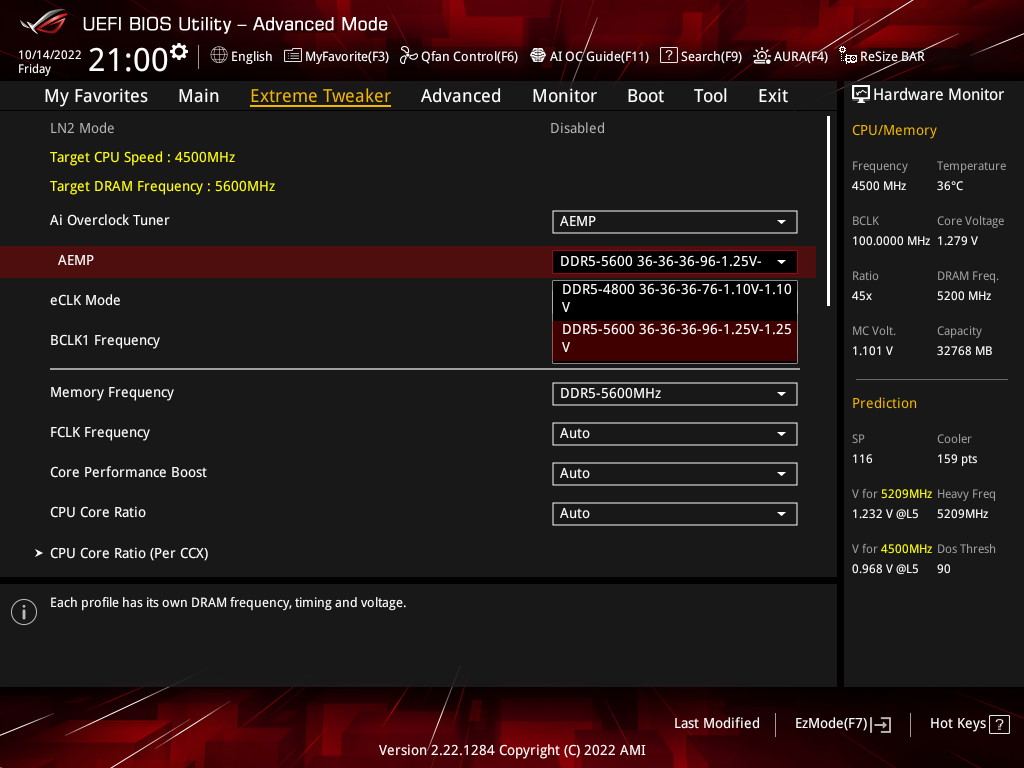Viewport: 1024px width, 768px height.
Task: Click FCLK Frequency label
Action: pyautogui.click(x=100, y=432)
